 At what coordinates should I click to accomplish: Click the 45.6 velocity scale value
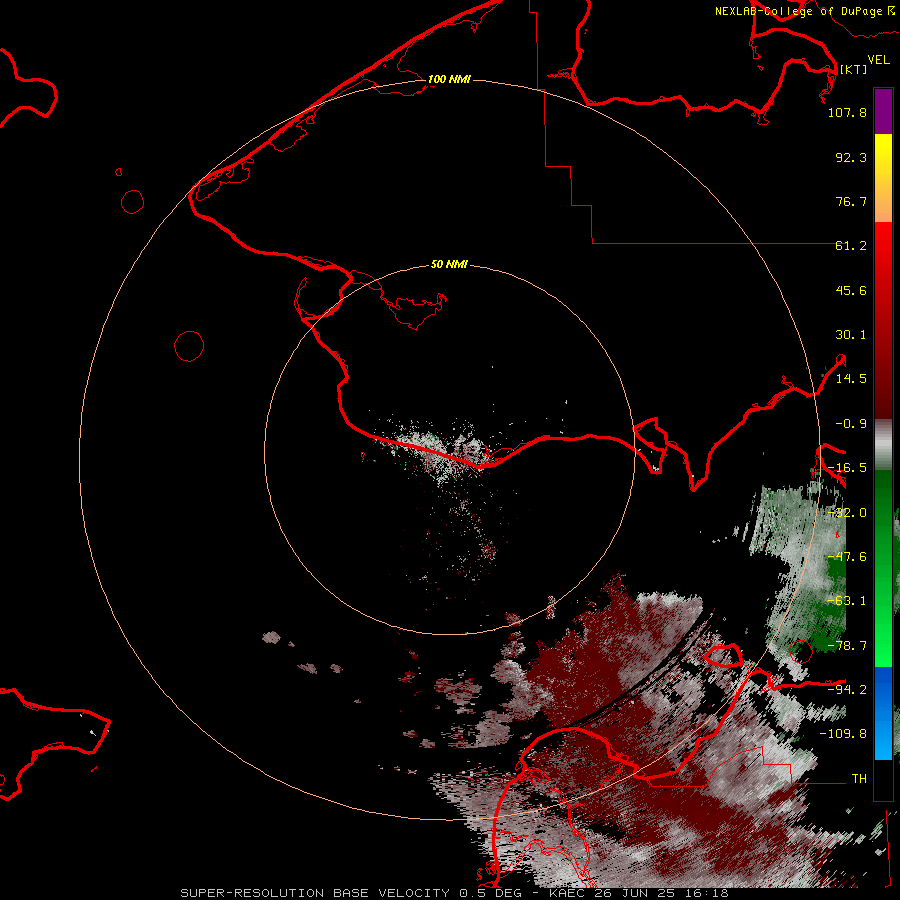pyautogui.click(x=851, y=290)
